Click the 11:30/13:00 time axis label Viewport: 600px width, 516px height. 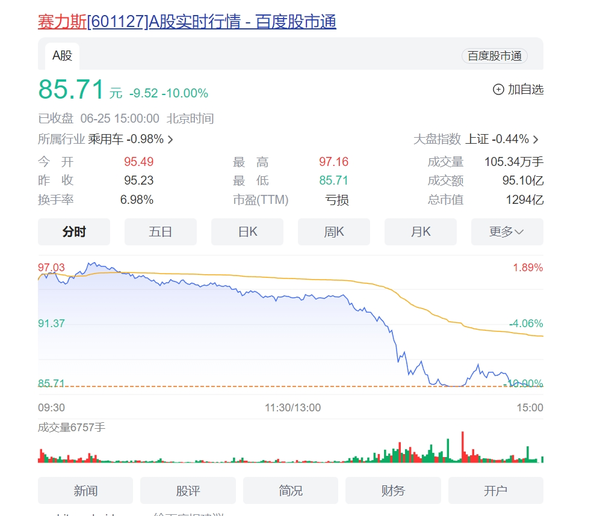tap(293, 407)
